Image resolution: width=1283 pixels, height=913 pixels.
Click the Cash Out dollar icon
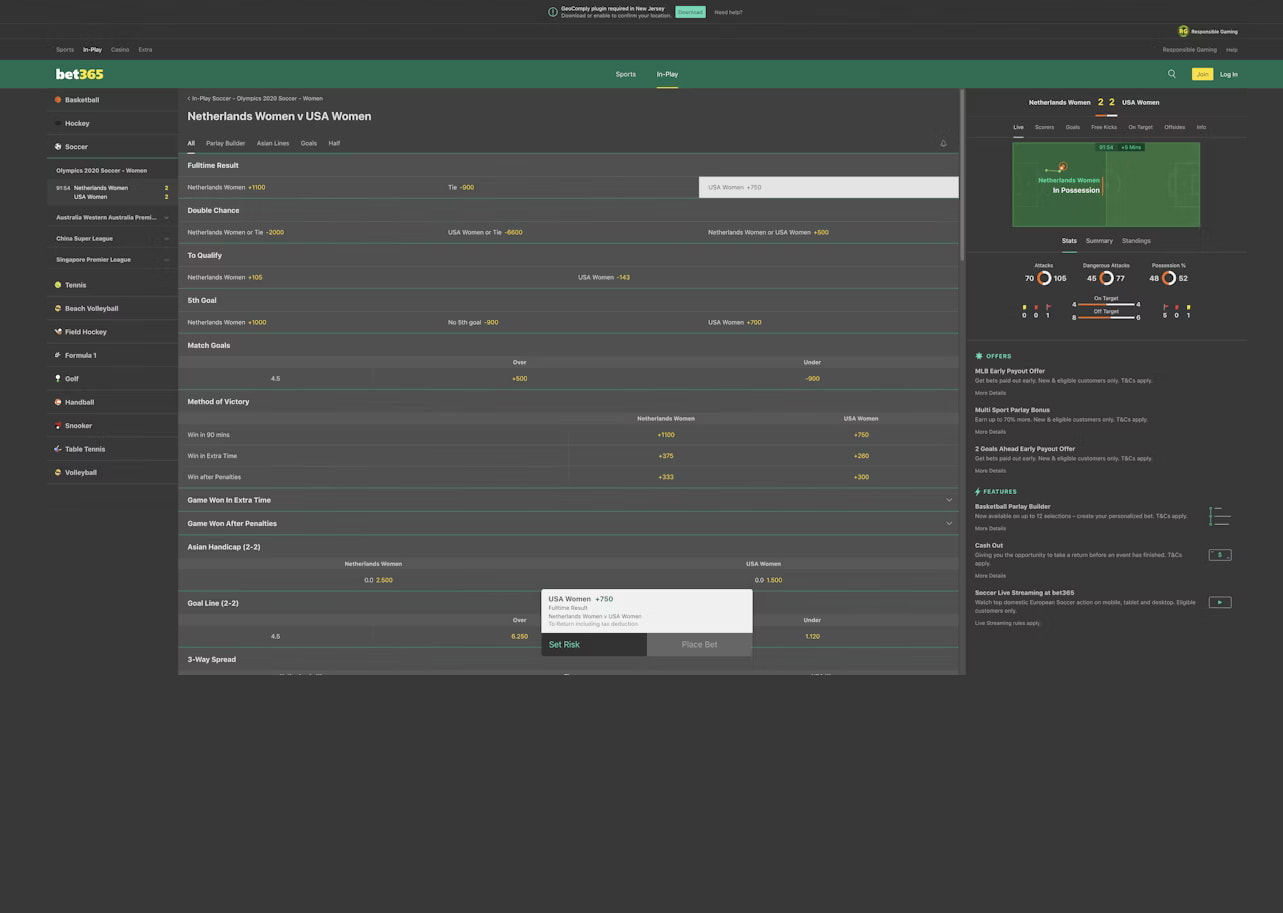[x=1220, y=555]
